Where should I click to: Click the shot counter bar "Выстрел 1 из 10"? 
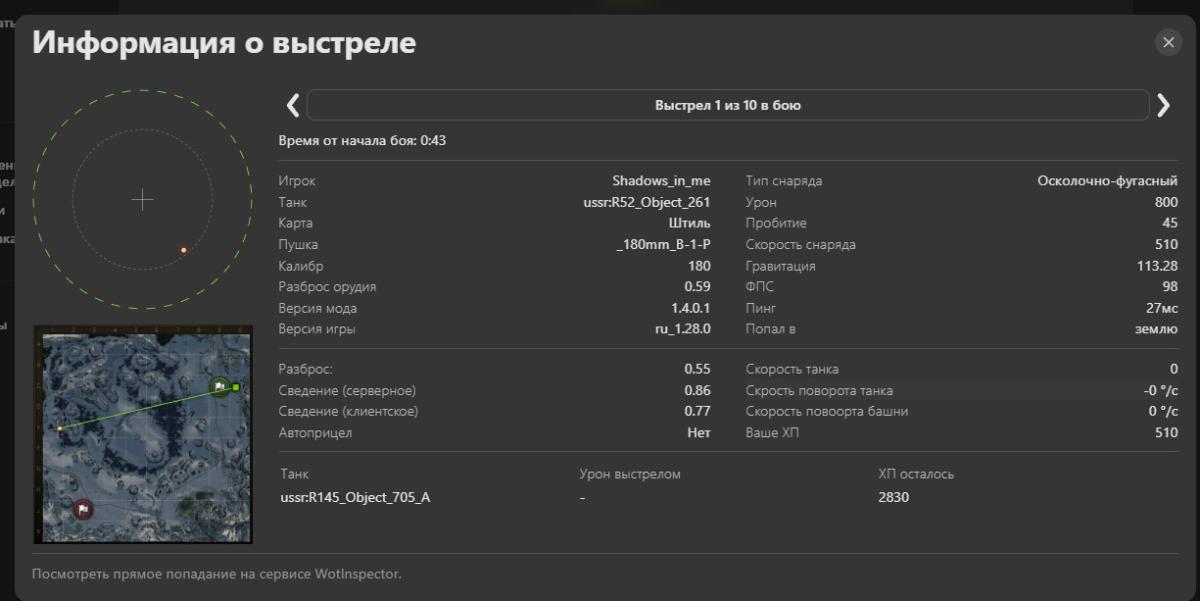tap(727, 105)
